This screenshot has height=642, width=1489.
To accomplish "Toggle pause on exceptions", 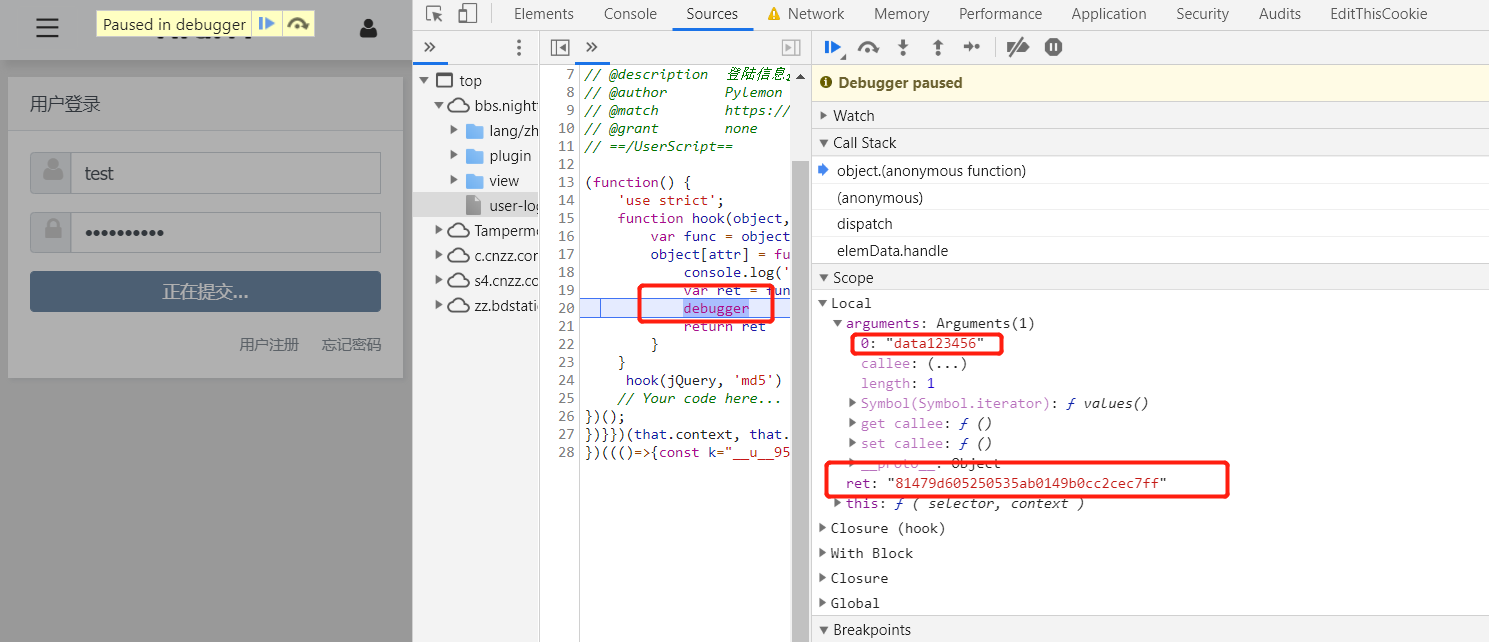I will (x=1053, y=47).
